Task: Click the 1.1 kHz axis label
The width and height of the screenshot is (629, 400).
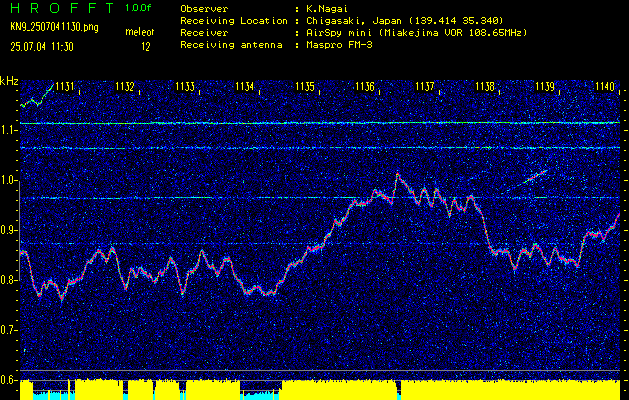Action: click(x=9, y=130)
